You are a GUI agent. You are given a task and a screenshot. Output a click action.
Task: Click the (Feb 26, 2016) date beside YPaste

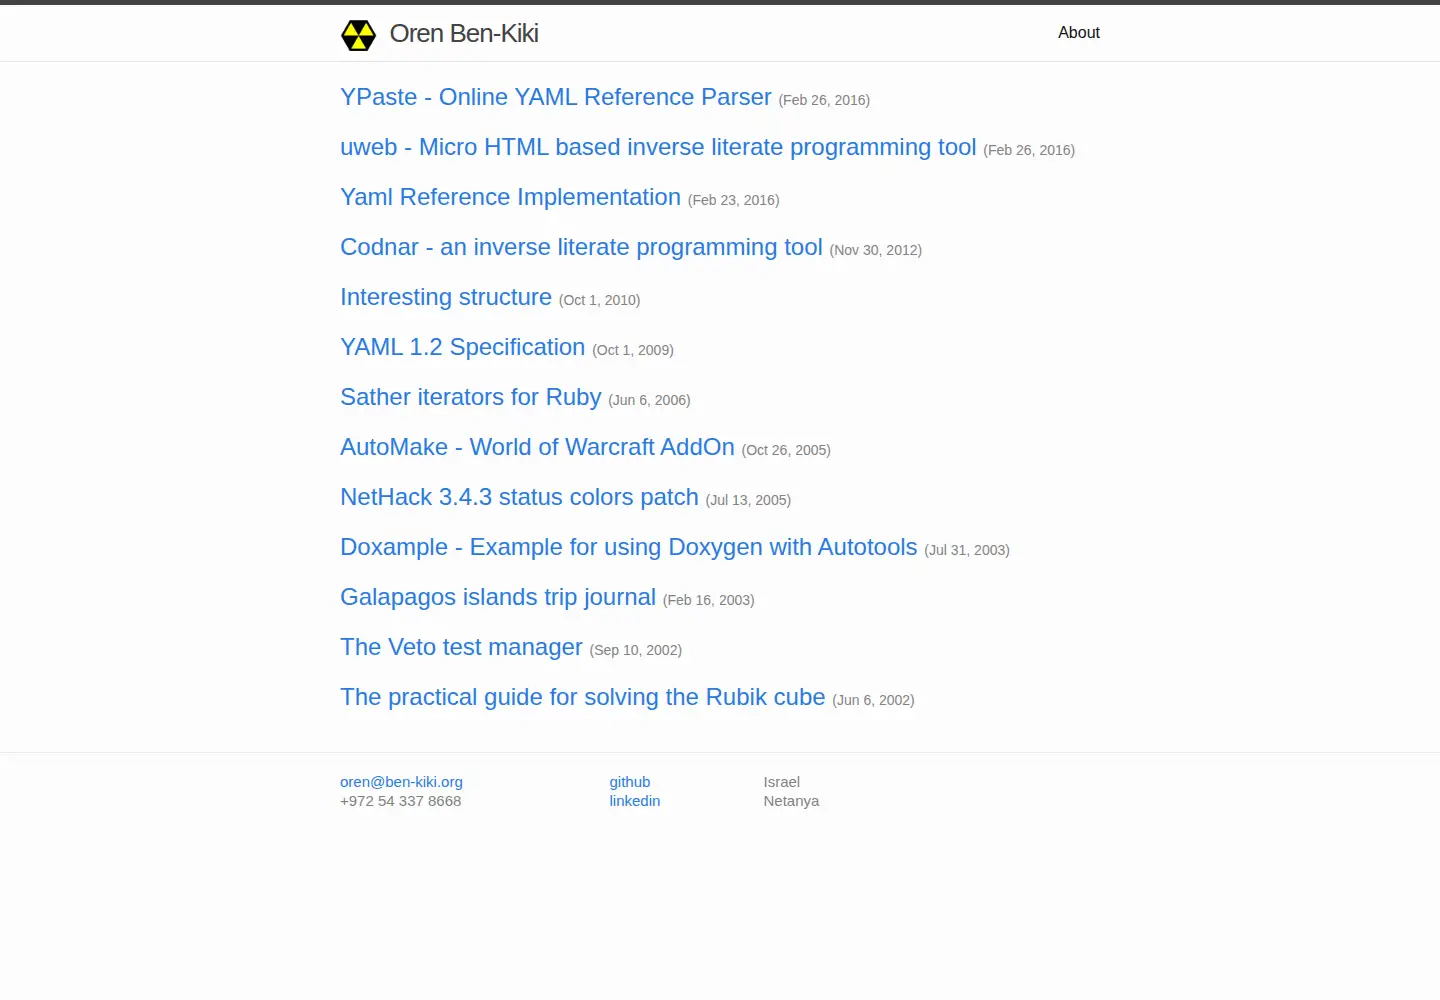pyautogui.click(x=824, y=100)
